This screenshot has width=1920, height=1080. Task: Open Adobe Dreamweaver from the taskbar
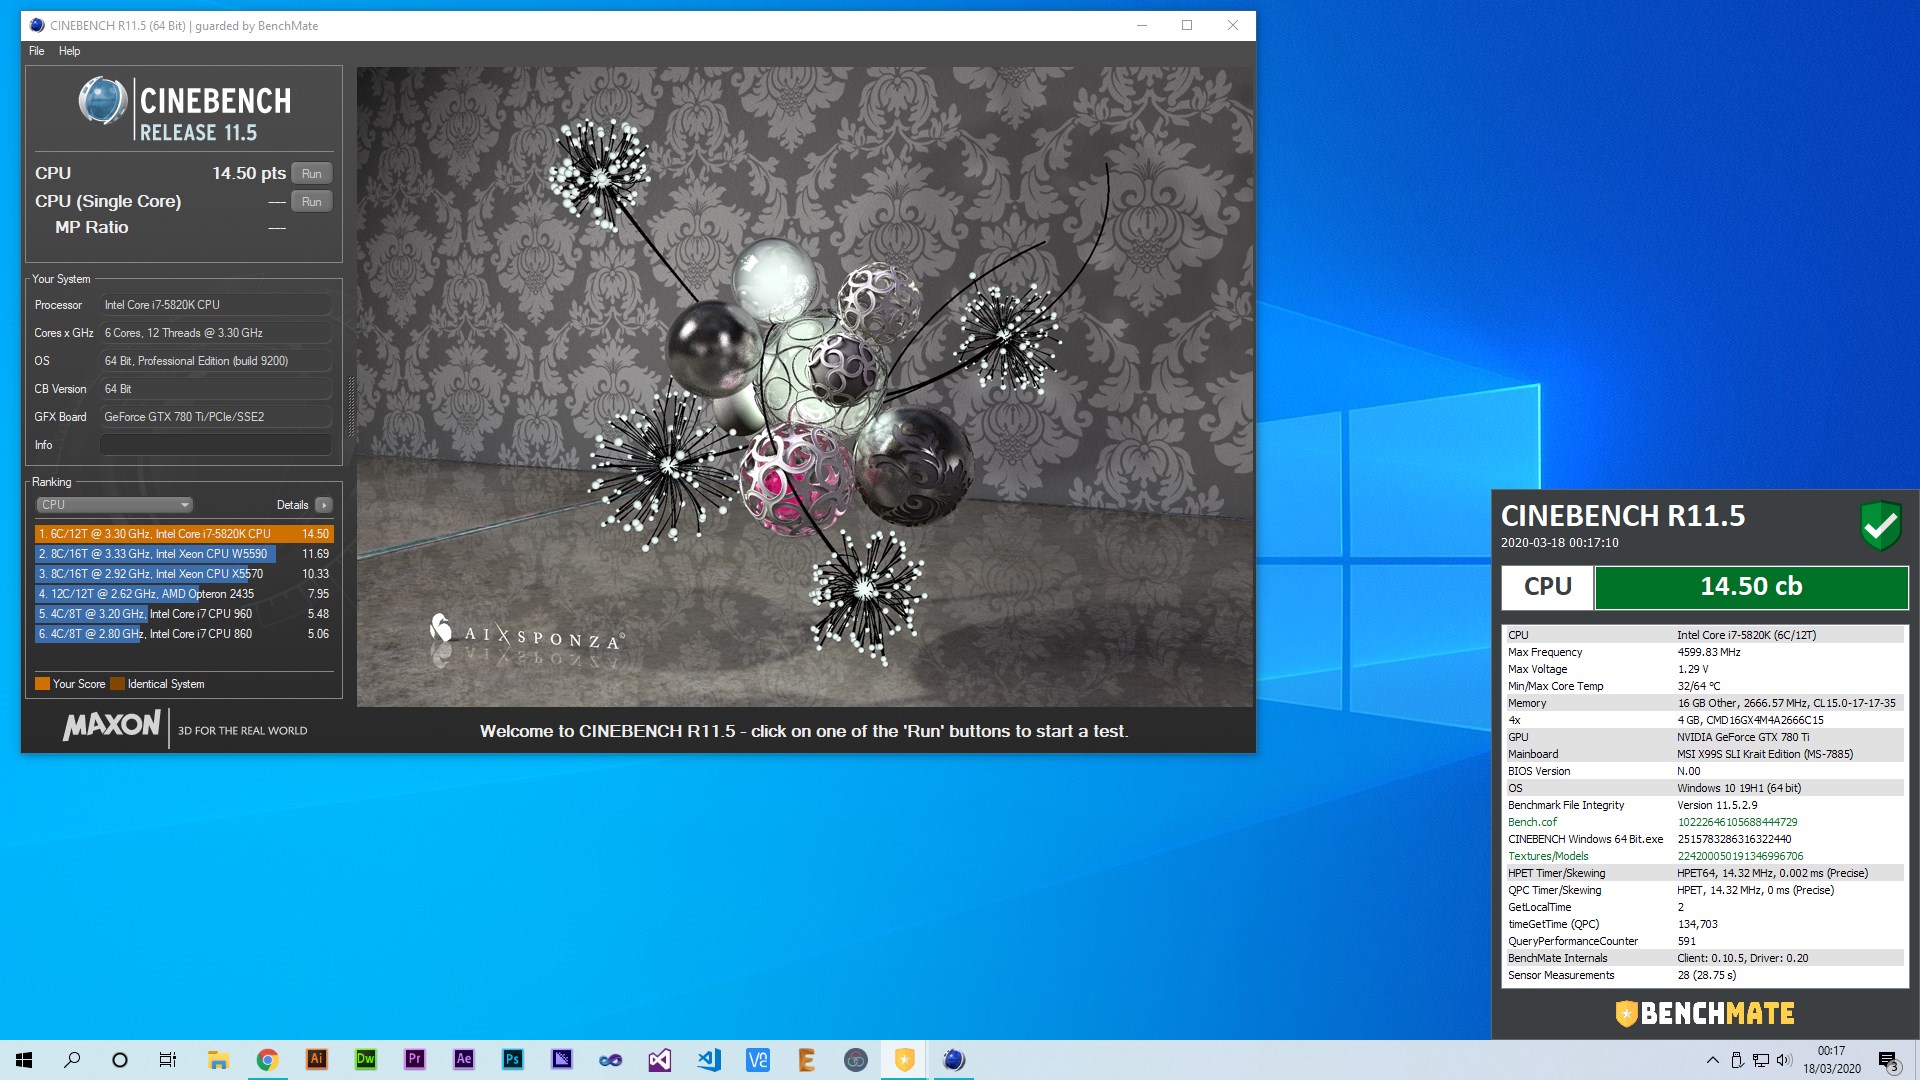(x=365, y=1059)
